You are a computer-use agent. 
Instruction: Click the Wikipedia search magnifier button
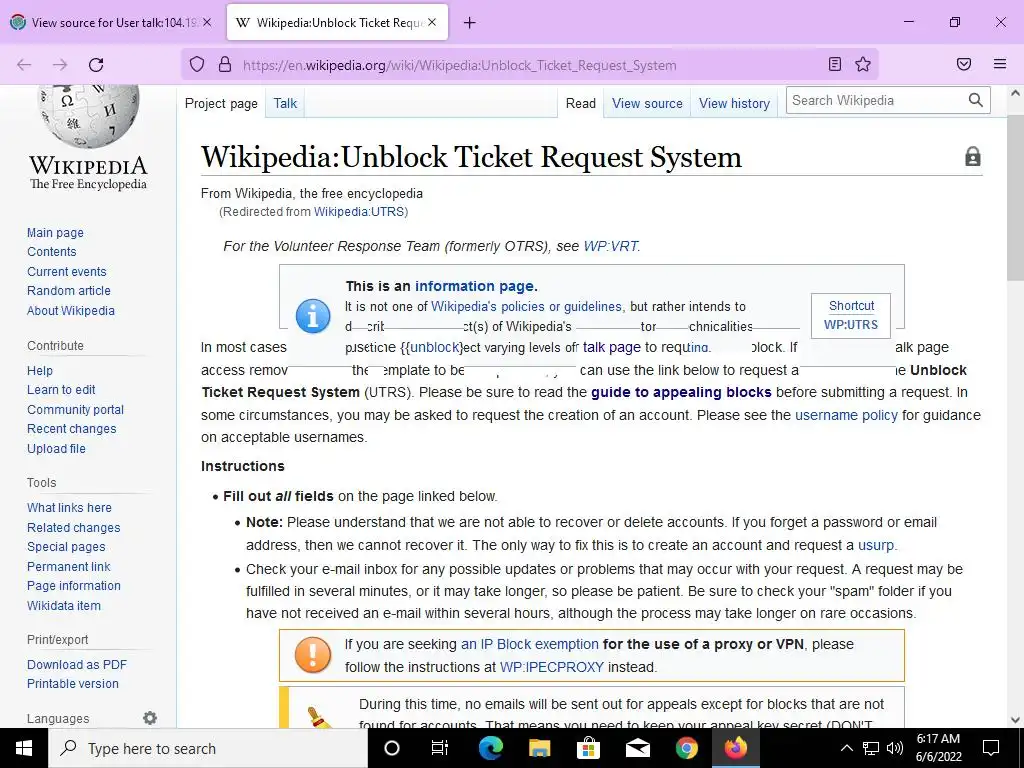pos(976,100)
